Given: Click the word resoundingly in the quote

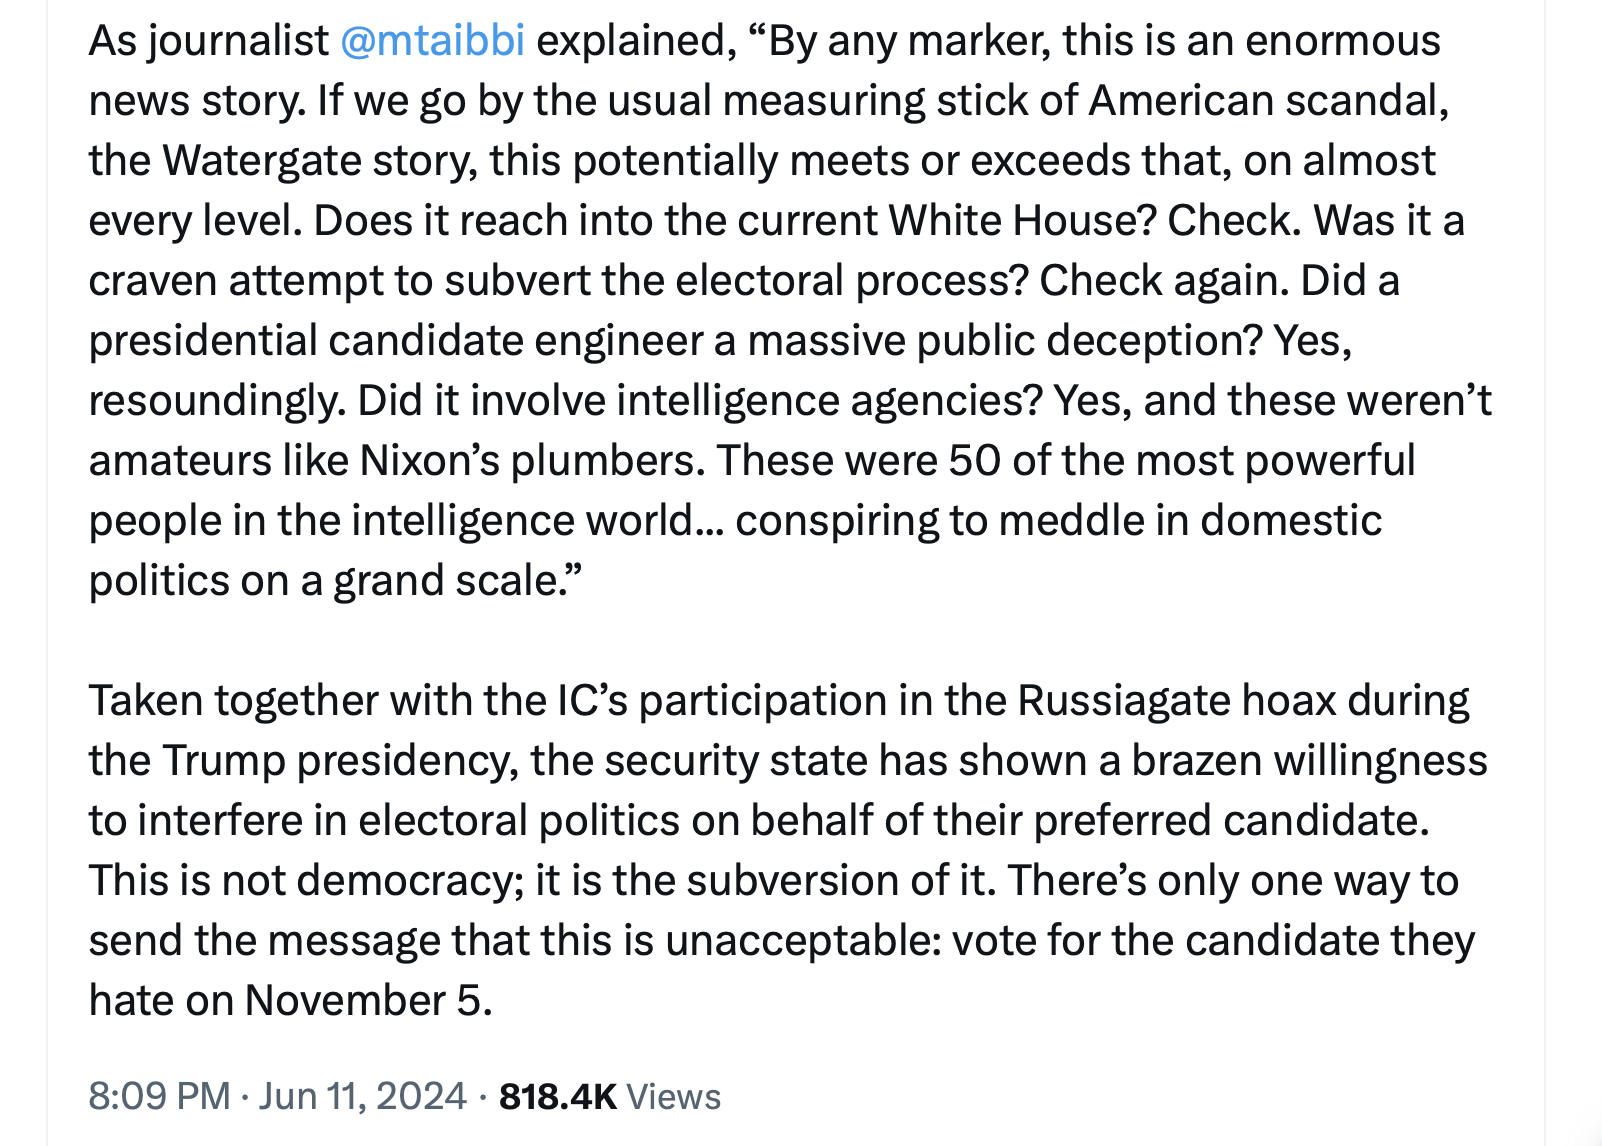Looking at the screenshot, I should click(217, 401).
